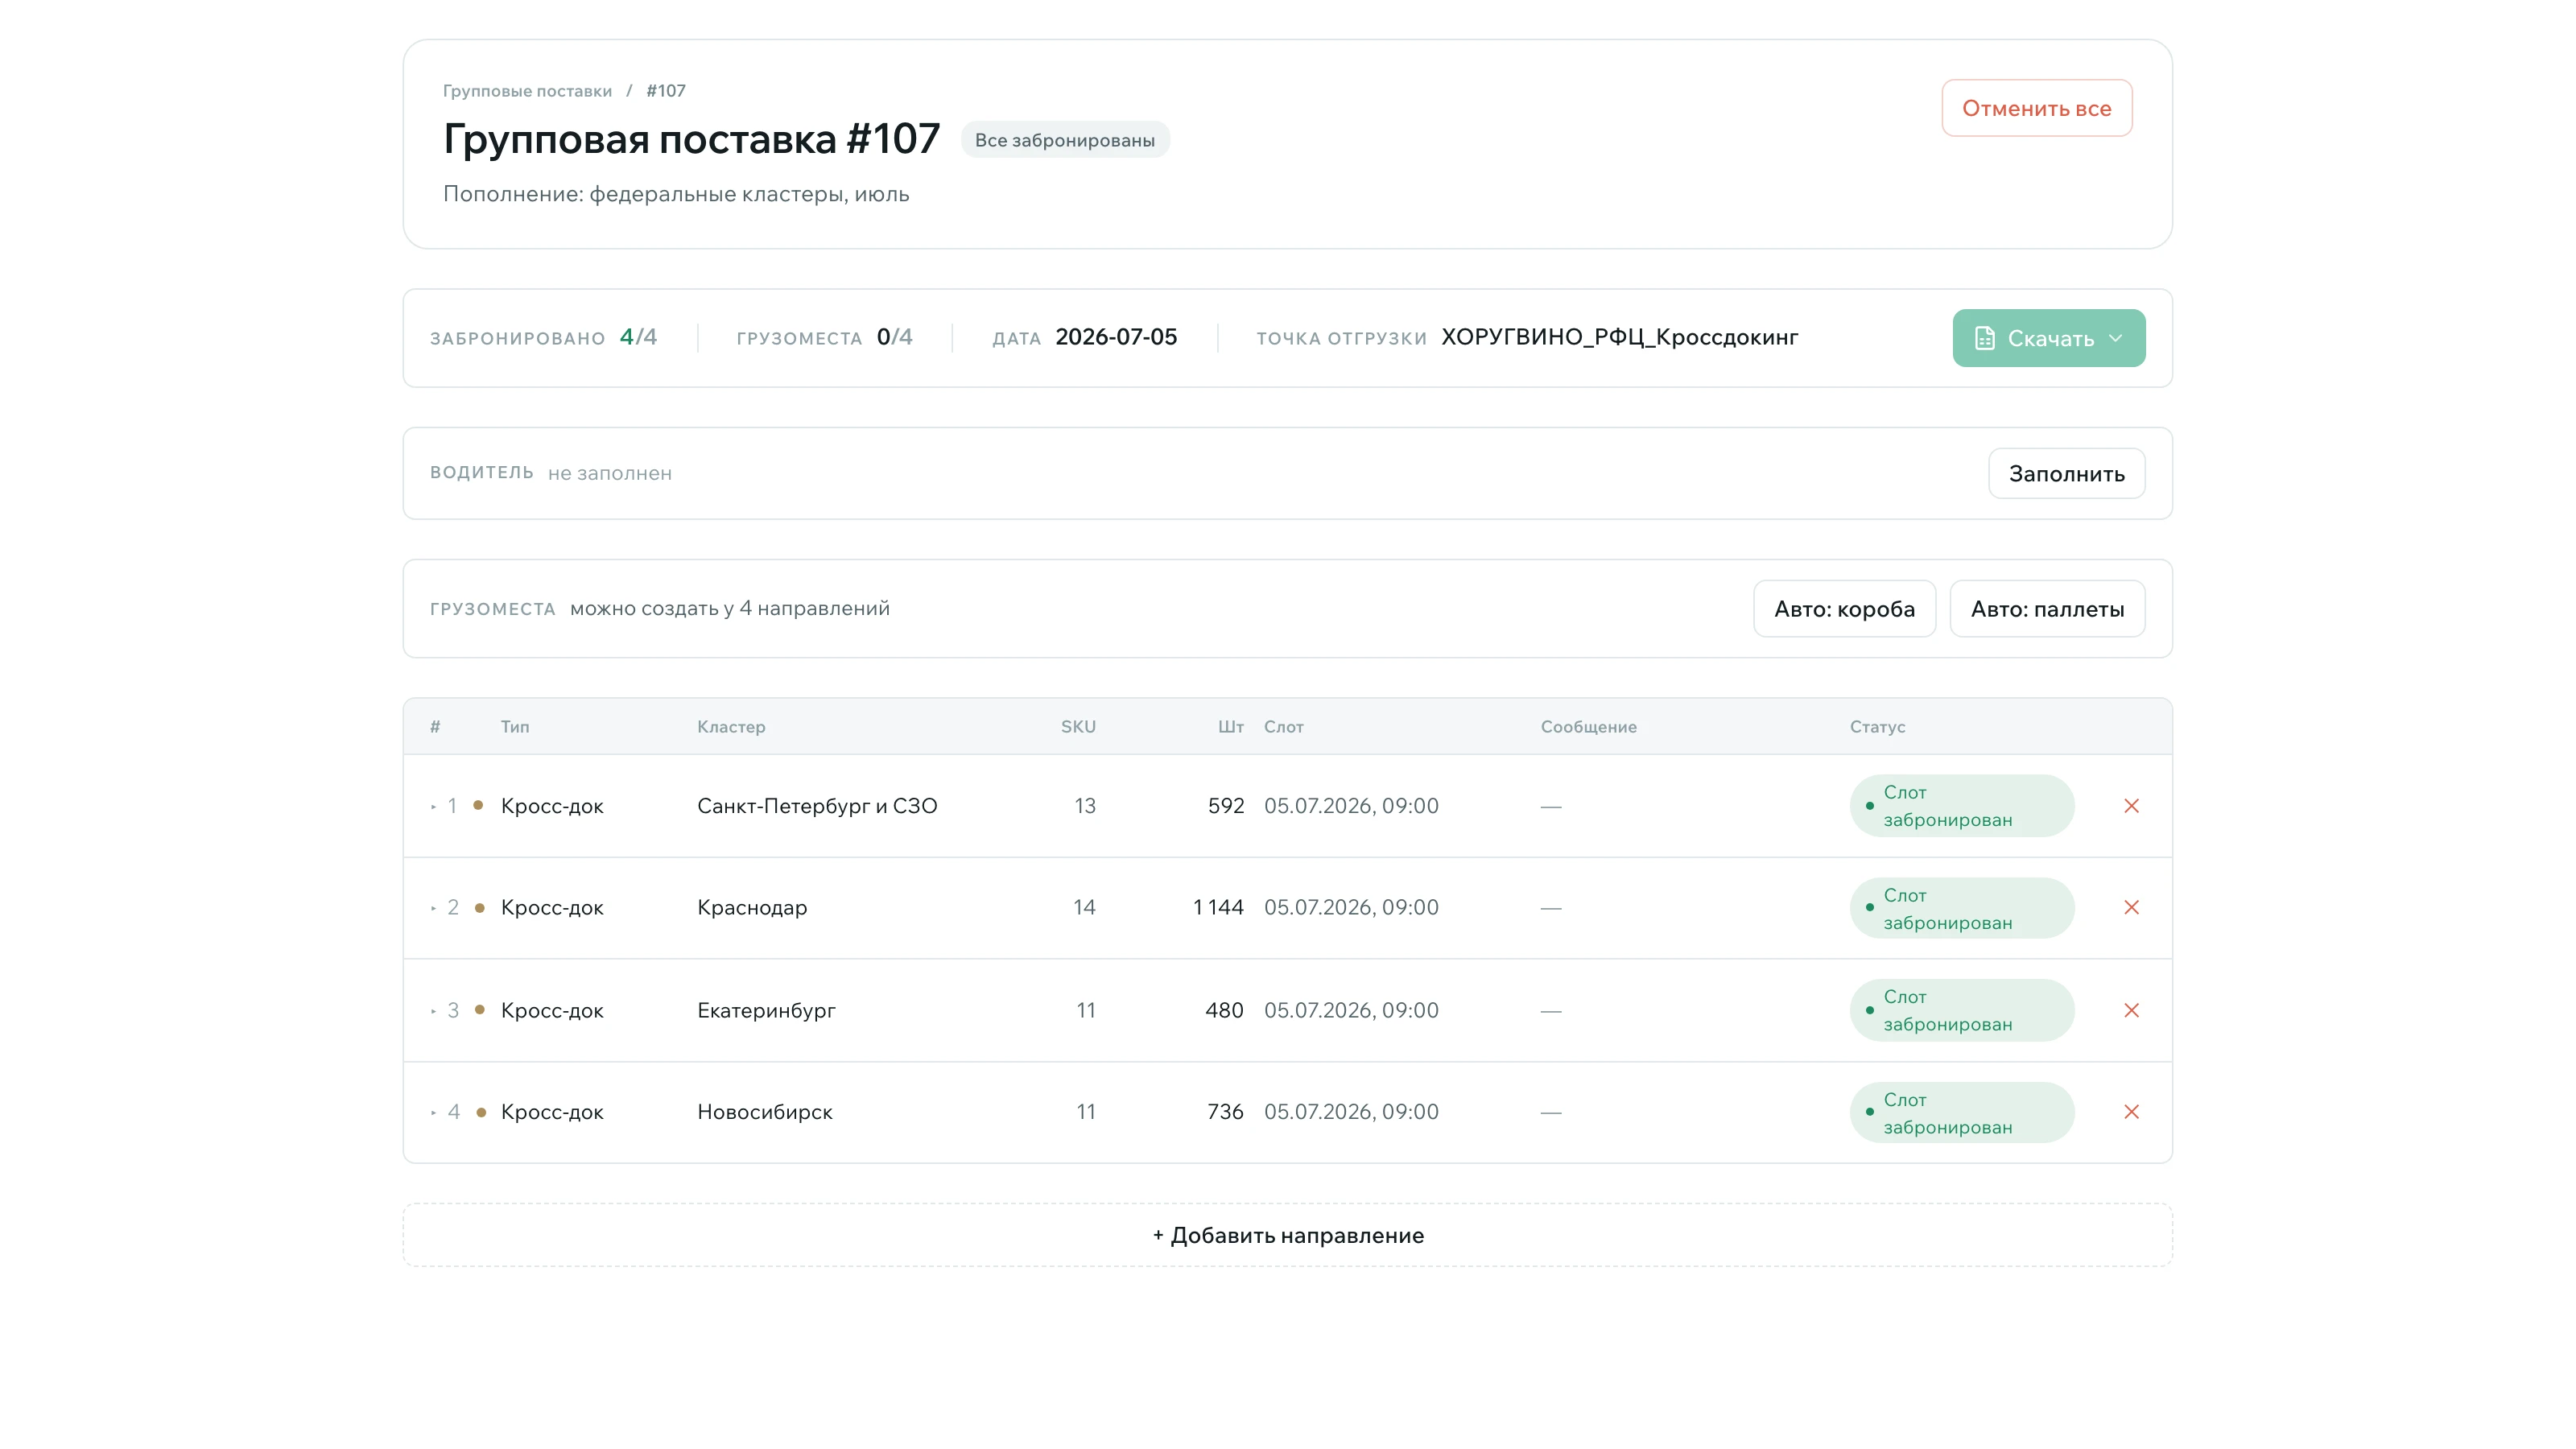Click SKU count 14
The height and width of the screenshot is (1449, 2576).
click(x=1084, y=908)
